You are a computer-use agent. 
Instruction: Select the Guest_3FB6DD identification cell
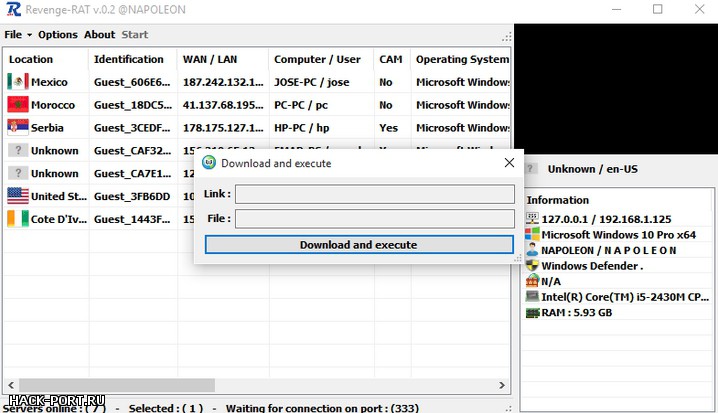[132, 196]
